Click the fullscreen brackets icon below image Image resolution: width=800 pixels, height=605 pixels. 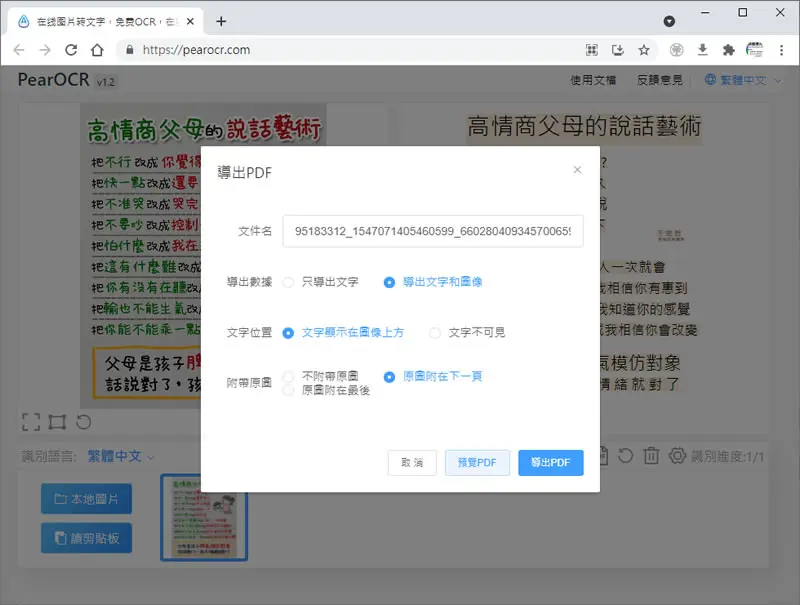(x=31, y=422)
